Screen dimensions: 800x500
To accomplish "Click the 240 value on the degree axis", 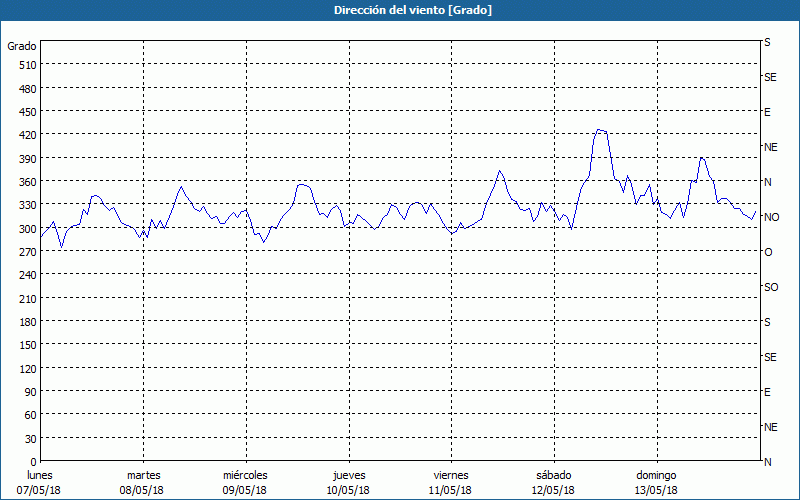I will (29, 276).
